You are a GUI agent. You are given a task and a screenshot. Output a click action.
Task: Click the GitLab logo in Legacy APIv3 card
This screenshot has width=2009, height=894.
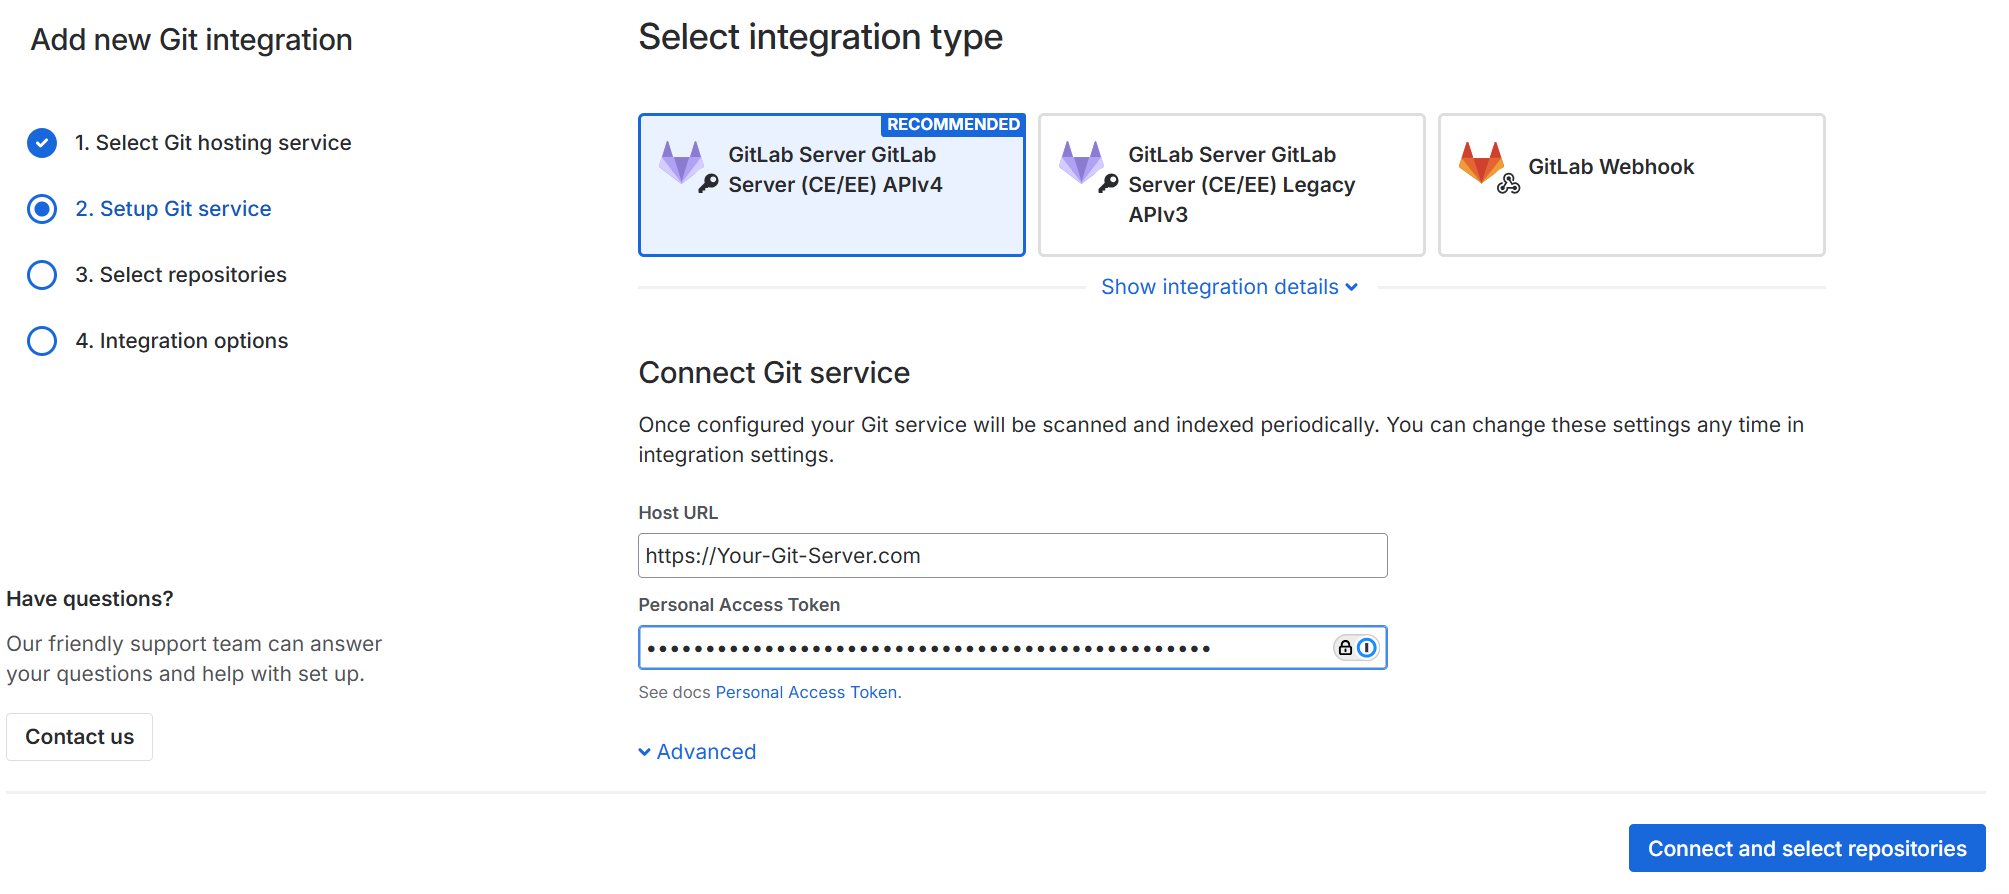coord(1081,160)
